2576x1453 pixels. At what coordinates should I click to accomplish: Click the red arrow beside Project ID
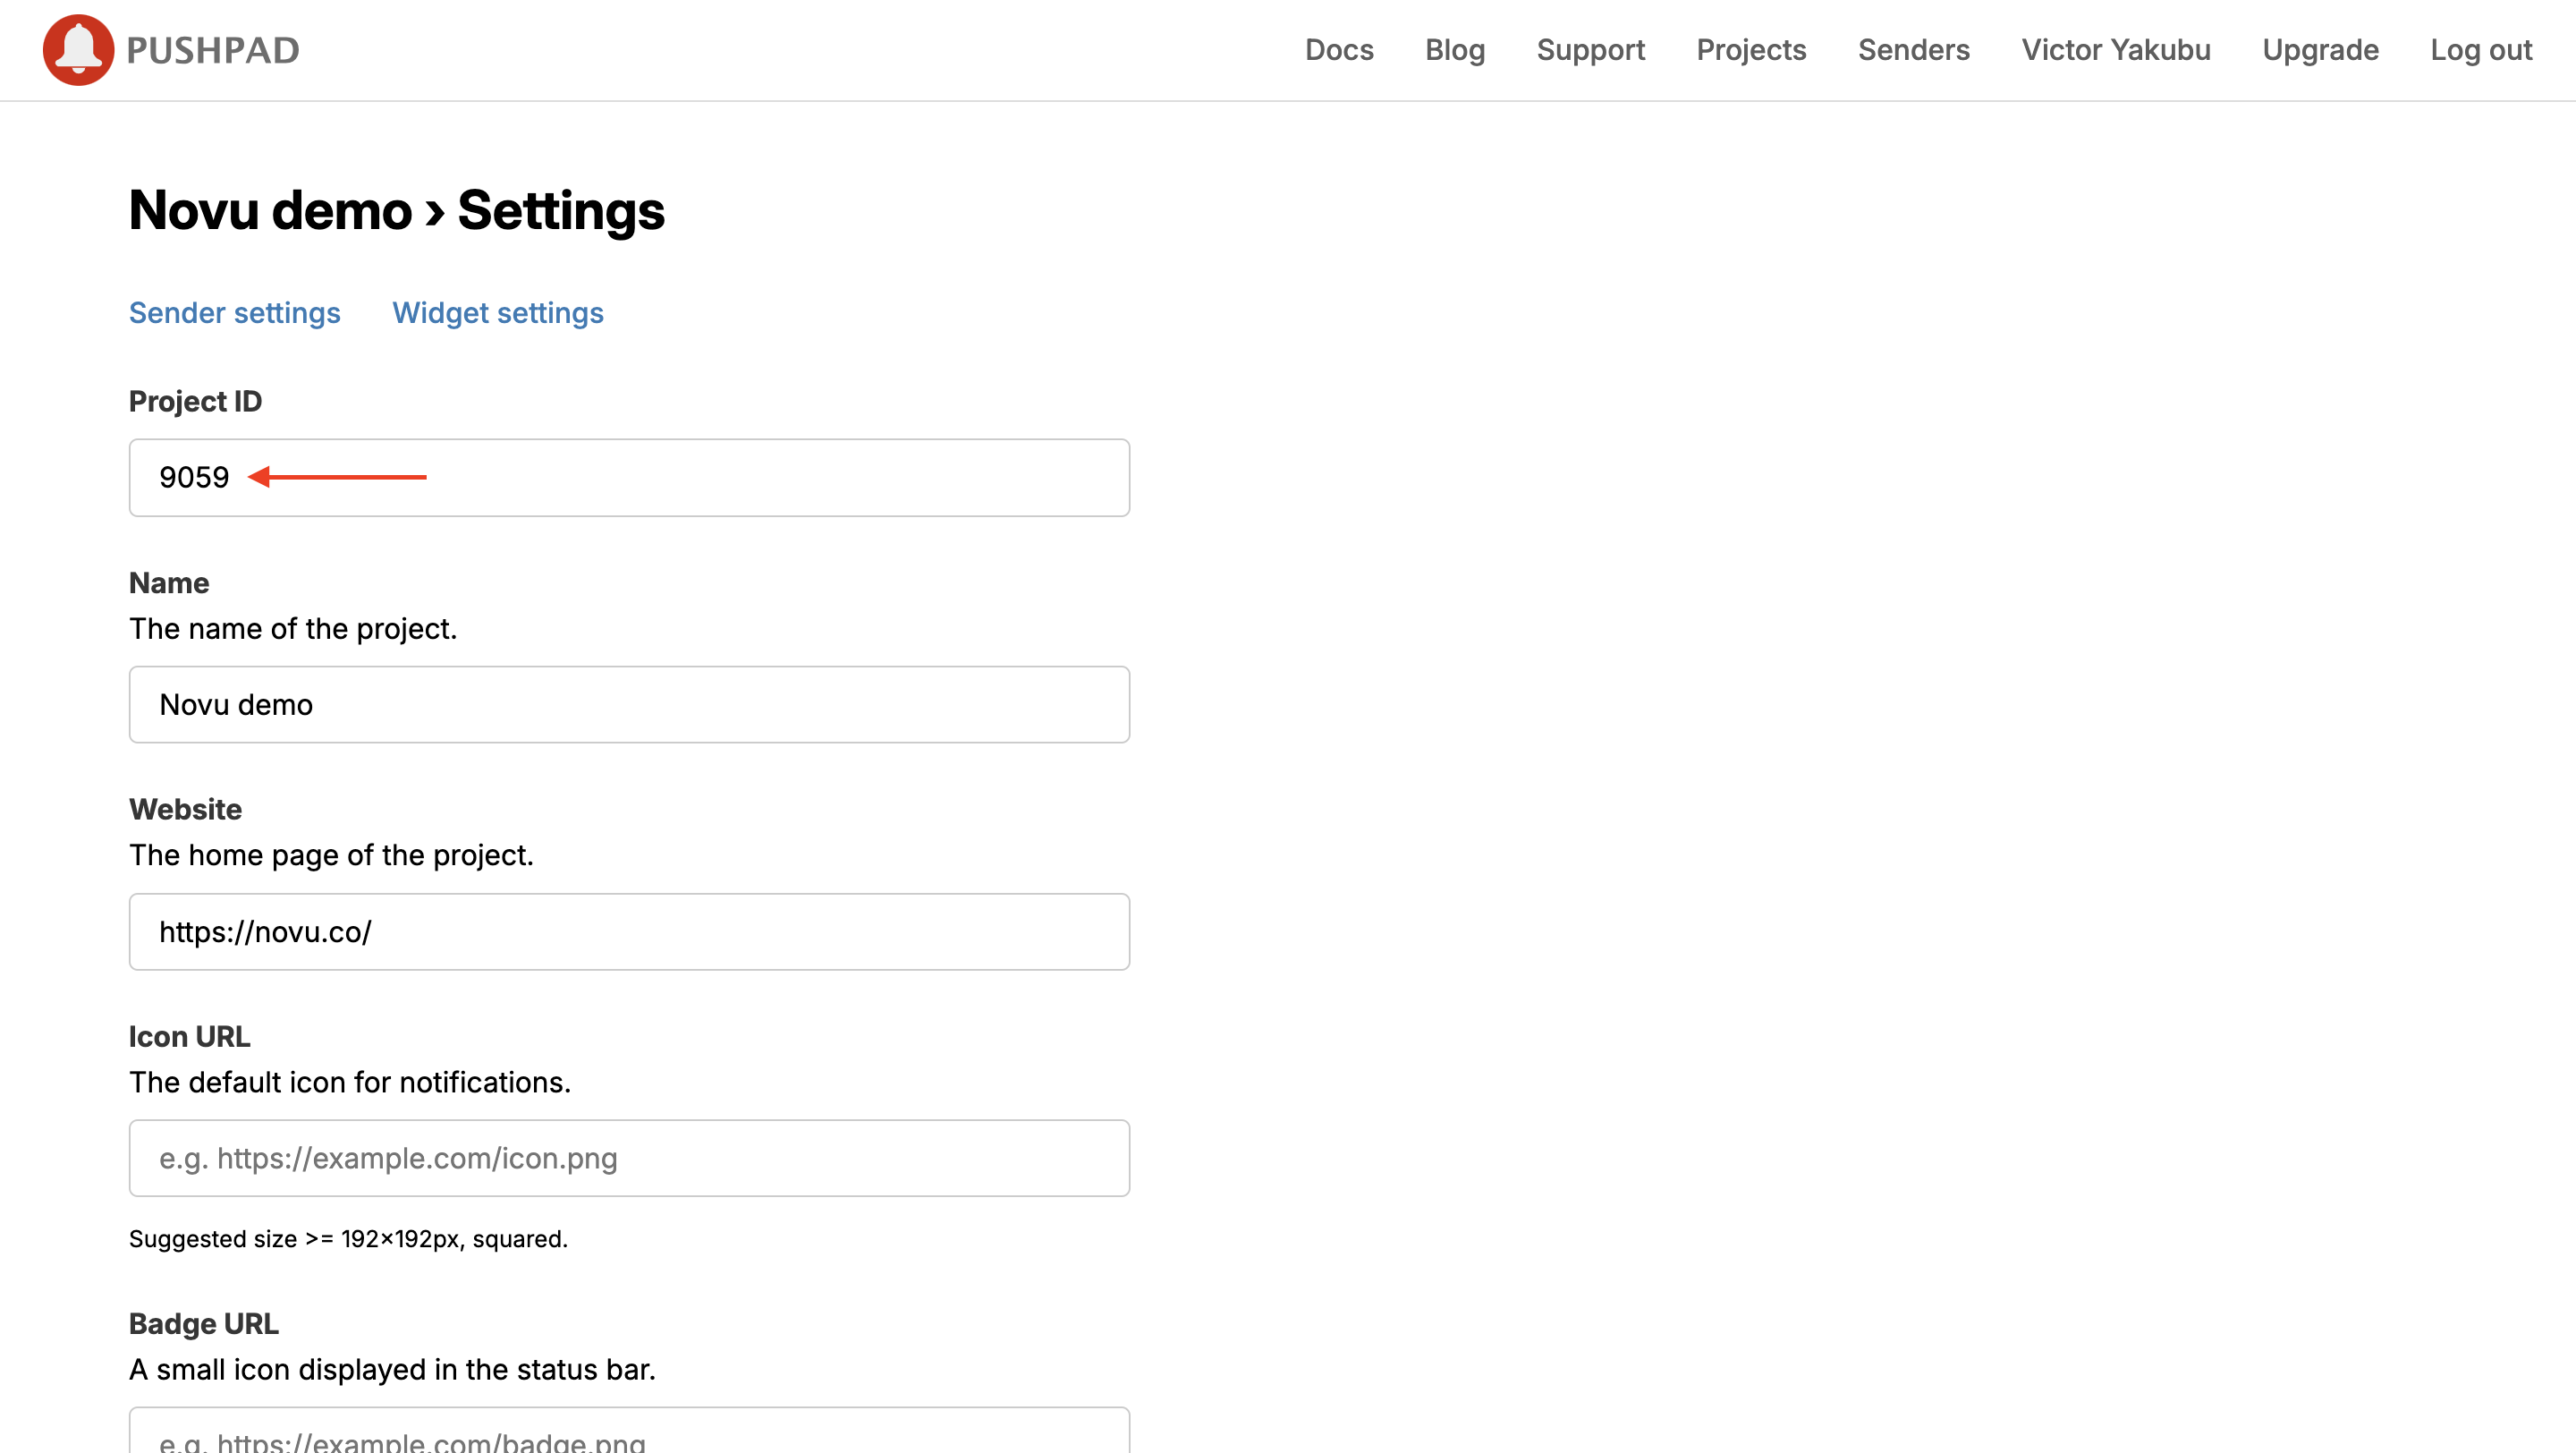337,477
